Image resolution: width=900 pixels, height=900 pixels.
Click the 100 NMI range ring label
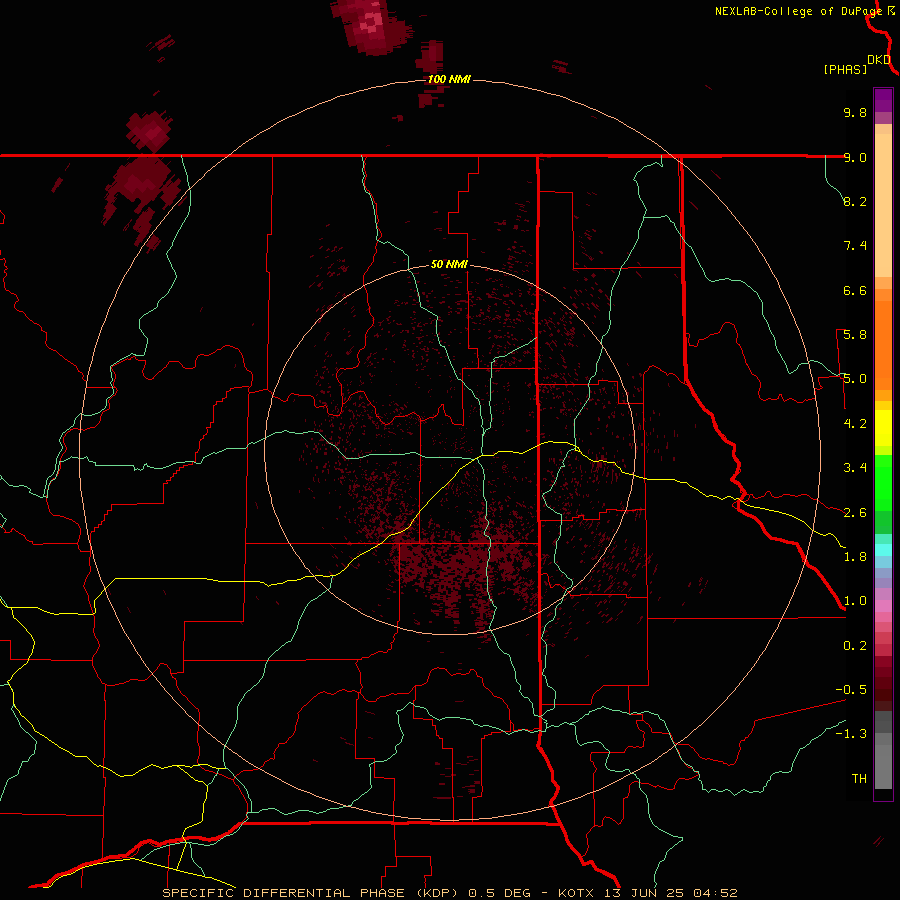(449, 79)
